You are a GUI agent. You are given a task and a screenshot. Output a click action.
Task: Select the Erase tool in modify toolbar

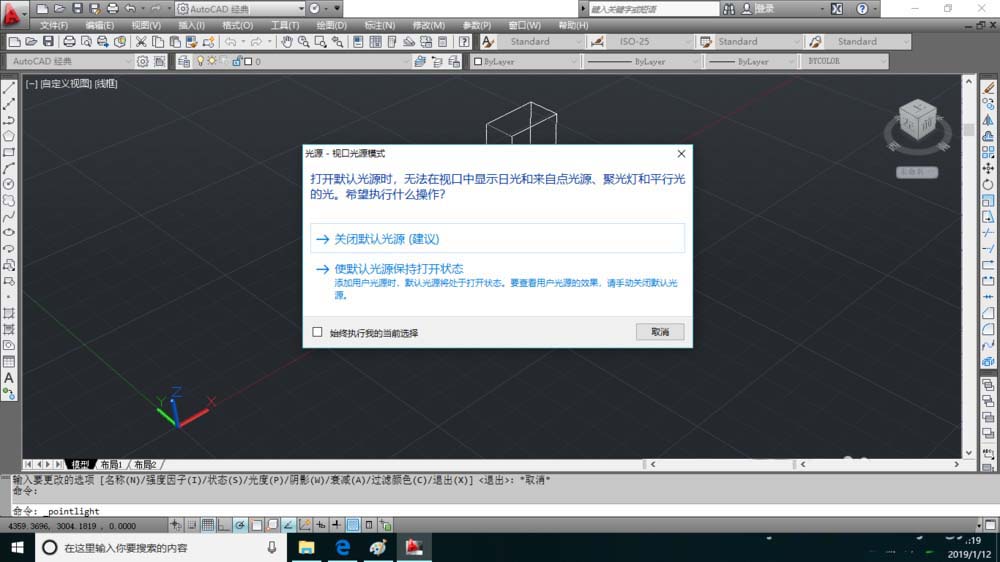[988, 87]
